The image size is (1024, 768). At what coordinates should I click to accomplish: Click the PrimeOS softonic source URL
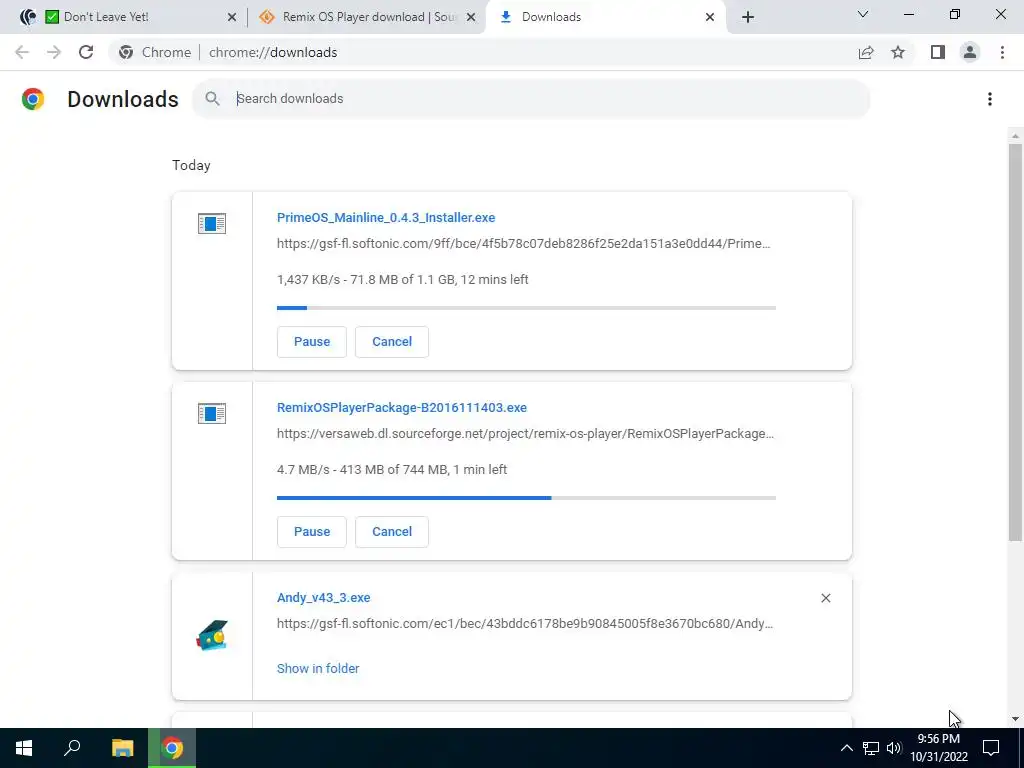pos(524,244)
